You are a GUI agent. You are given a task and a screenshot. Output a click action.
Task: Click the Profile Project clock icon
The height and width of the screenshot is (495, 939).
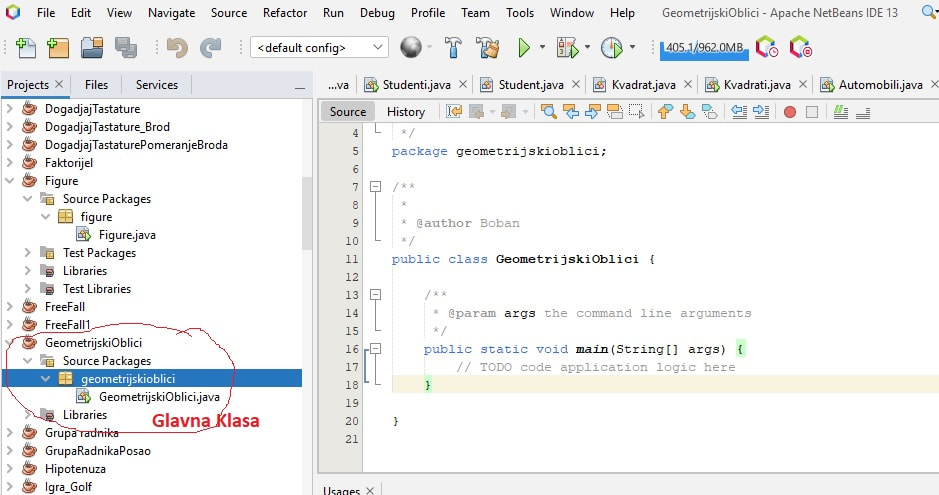coord(611,48)
